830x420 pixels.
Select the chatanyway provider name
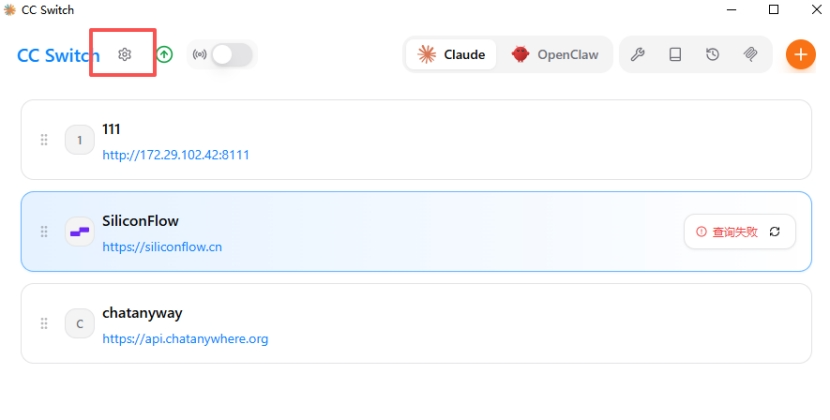click(x=142, y=313)
